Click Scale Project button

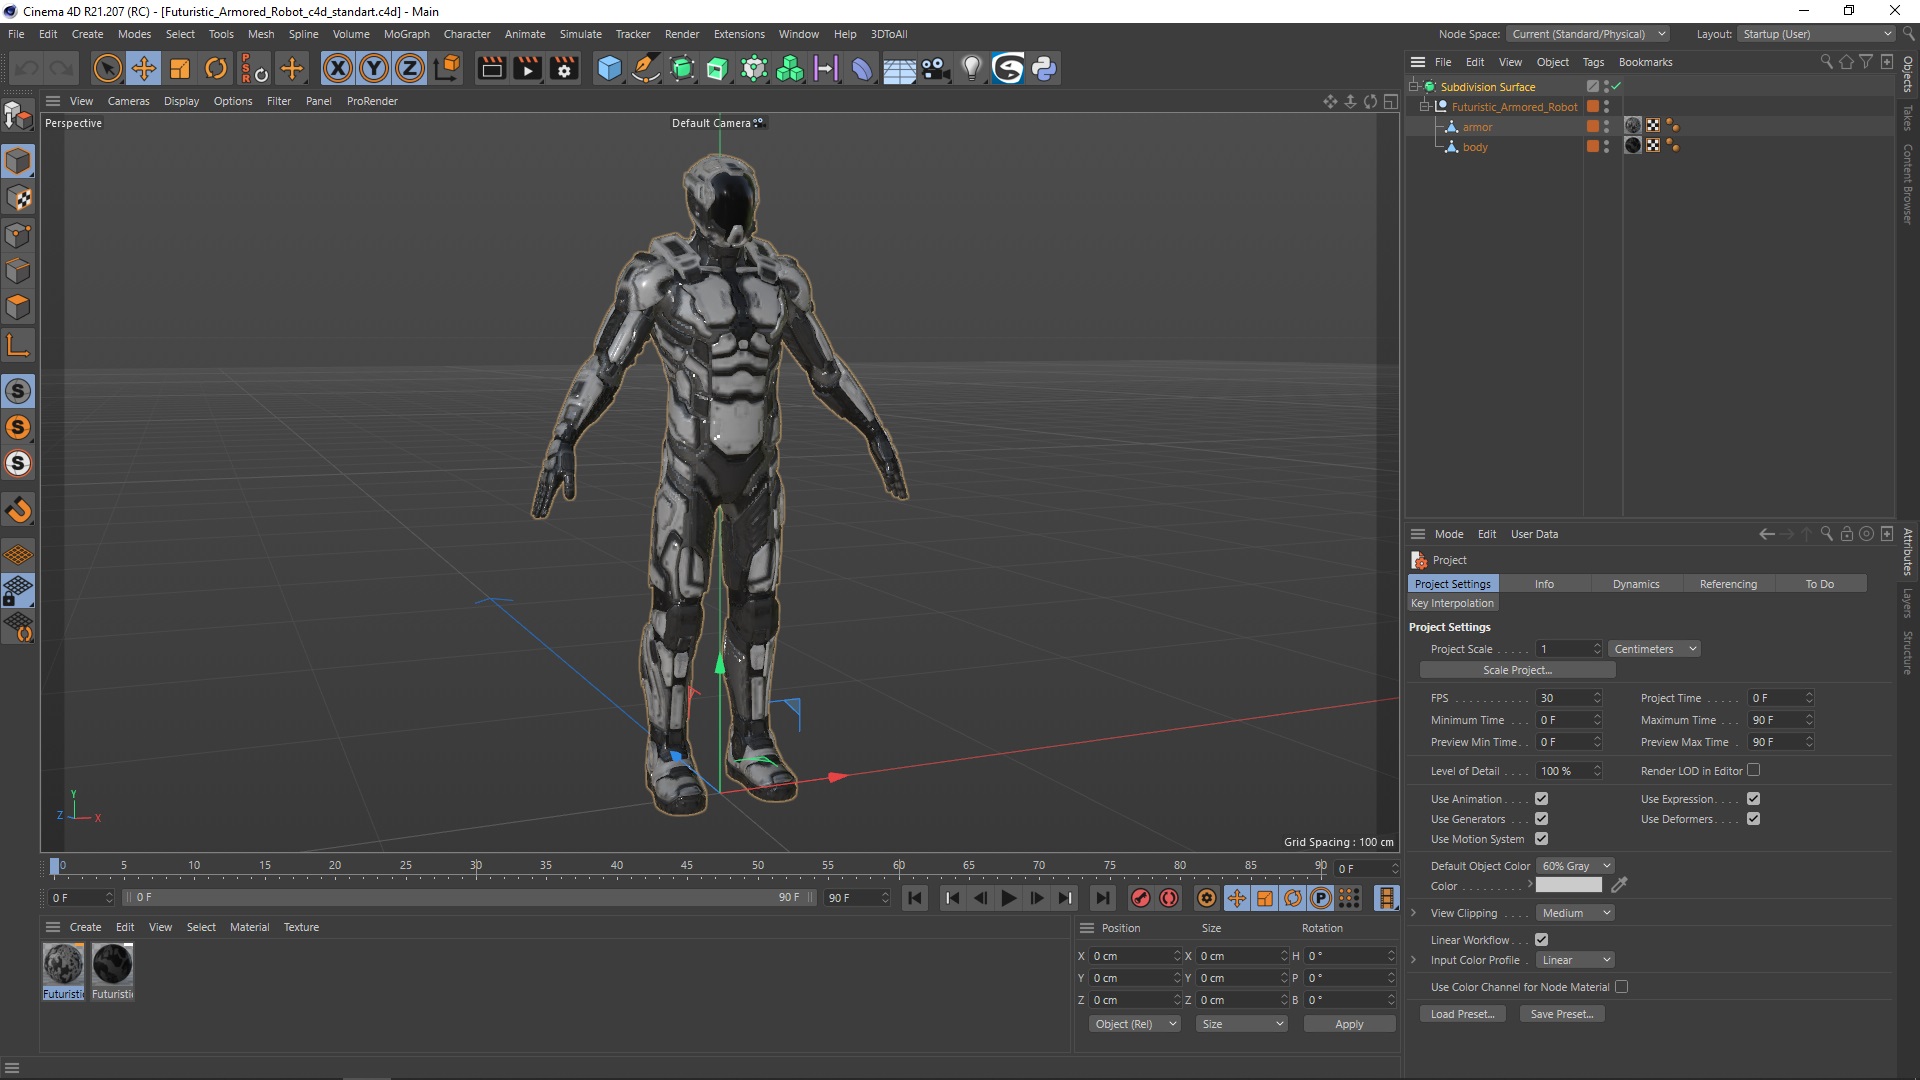[1517, 670]
